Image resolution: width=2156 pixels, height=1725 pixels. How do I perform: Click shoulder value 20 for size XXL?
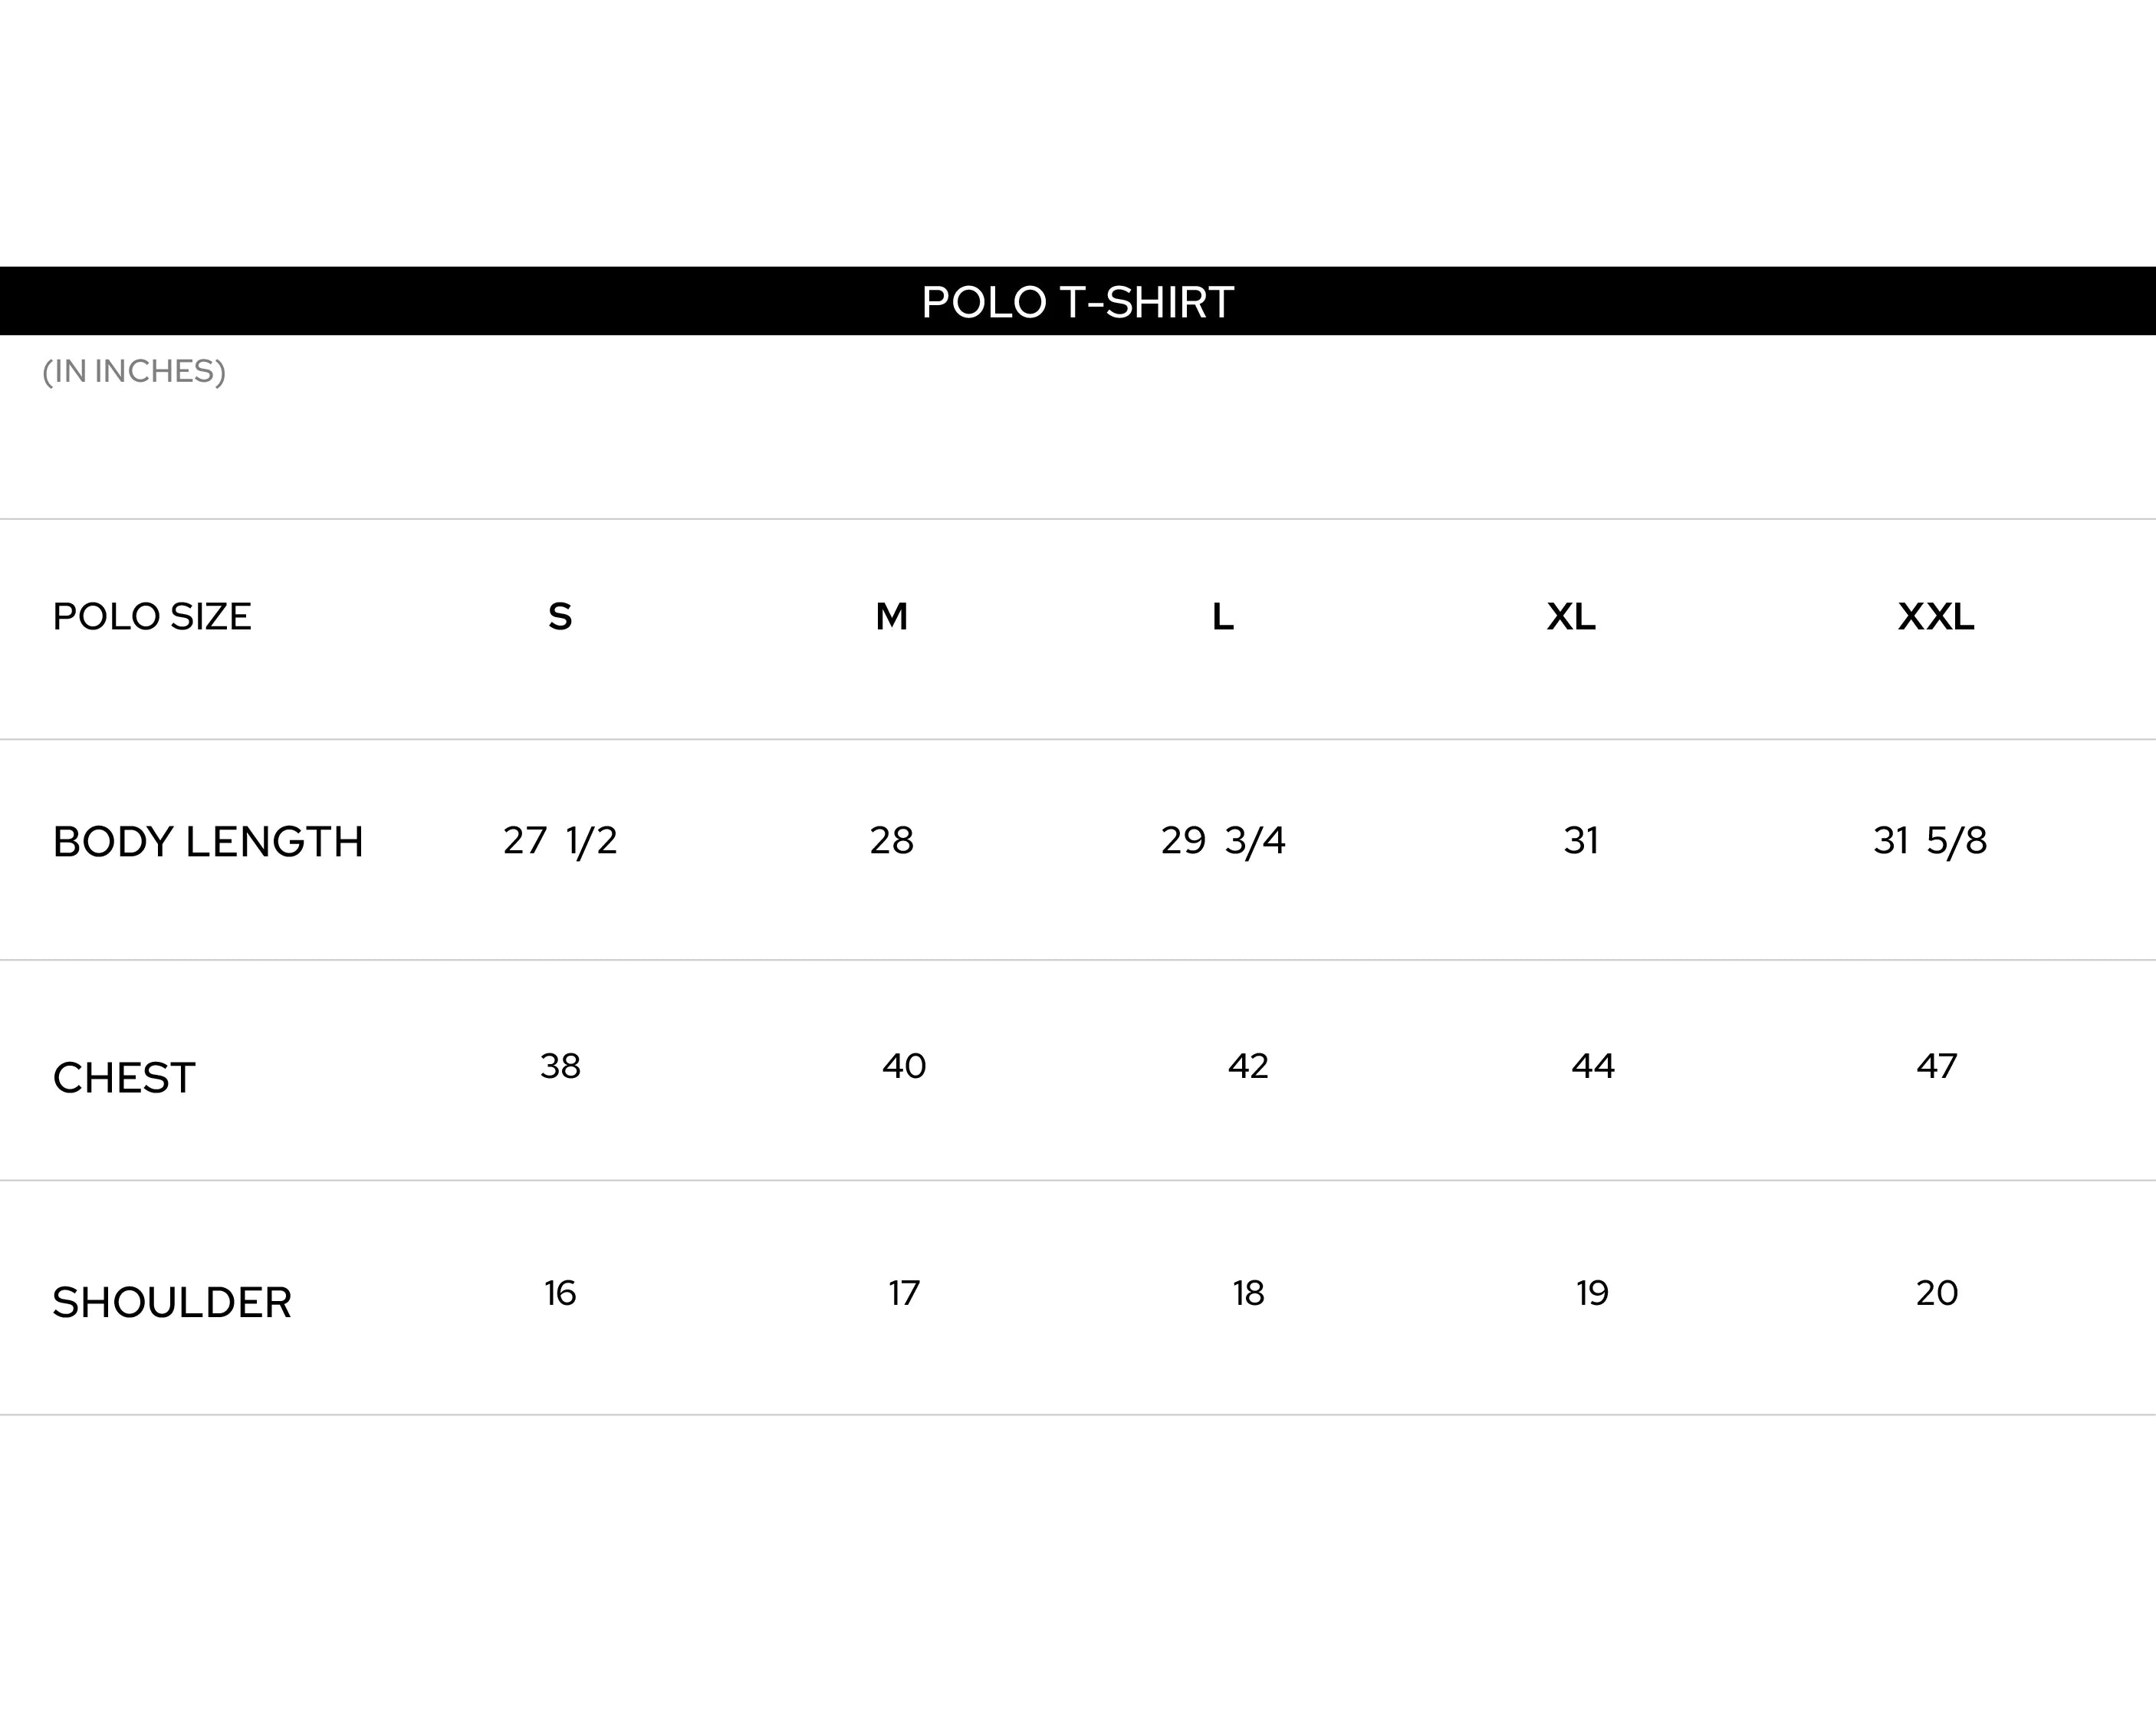tap(1937, 1293)
